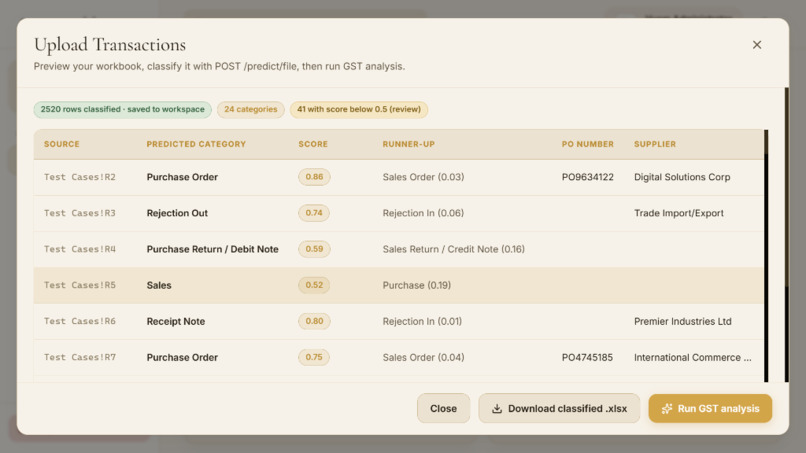
Task: Click the 0.86 score badge
Action: pos(314,177)
